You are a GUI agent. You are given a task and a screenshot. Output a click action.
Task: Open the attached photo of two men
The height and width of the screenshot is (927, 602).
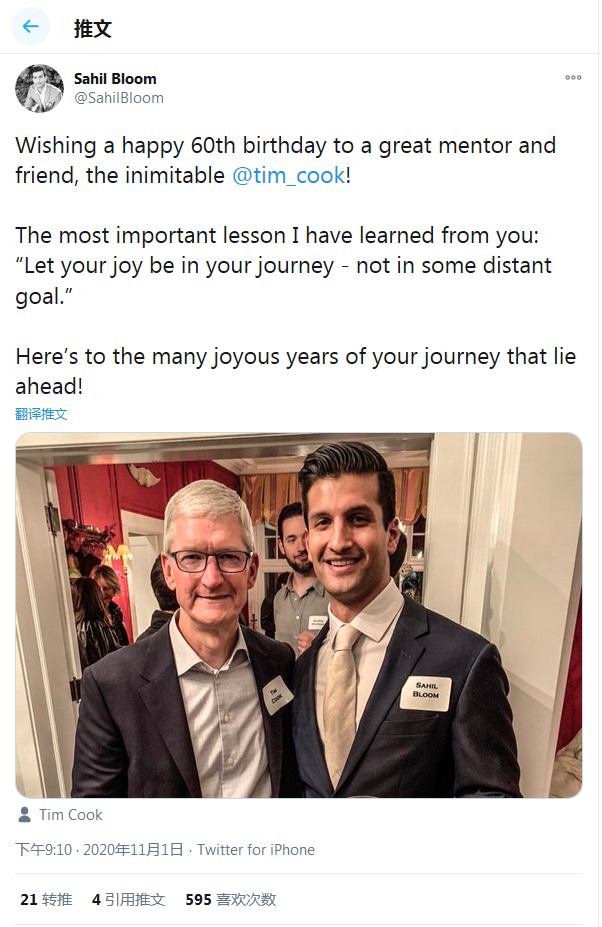point(299,615)
